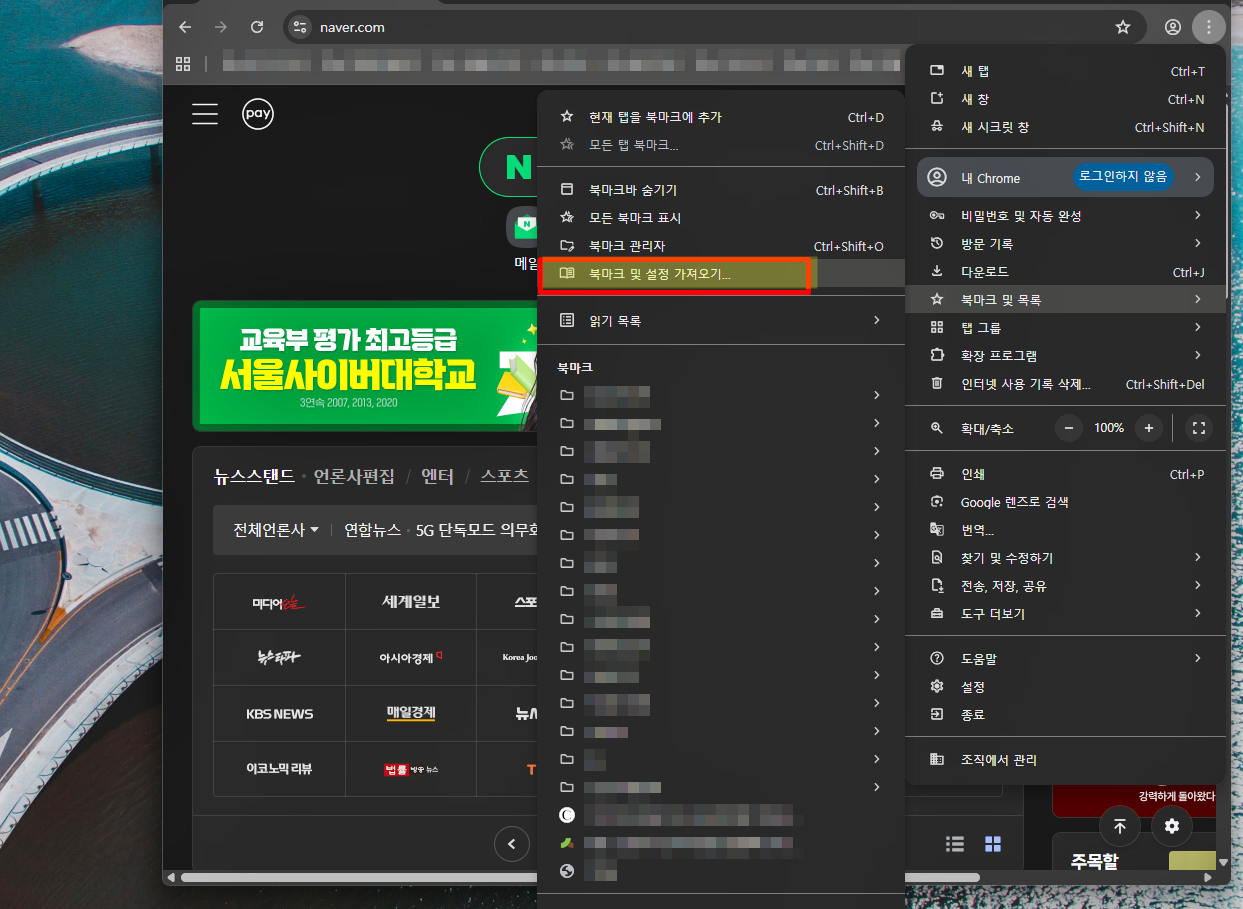Open 아시아경제 press tile
This screenshot has width=1243, height=909.
coord(411,658)
